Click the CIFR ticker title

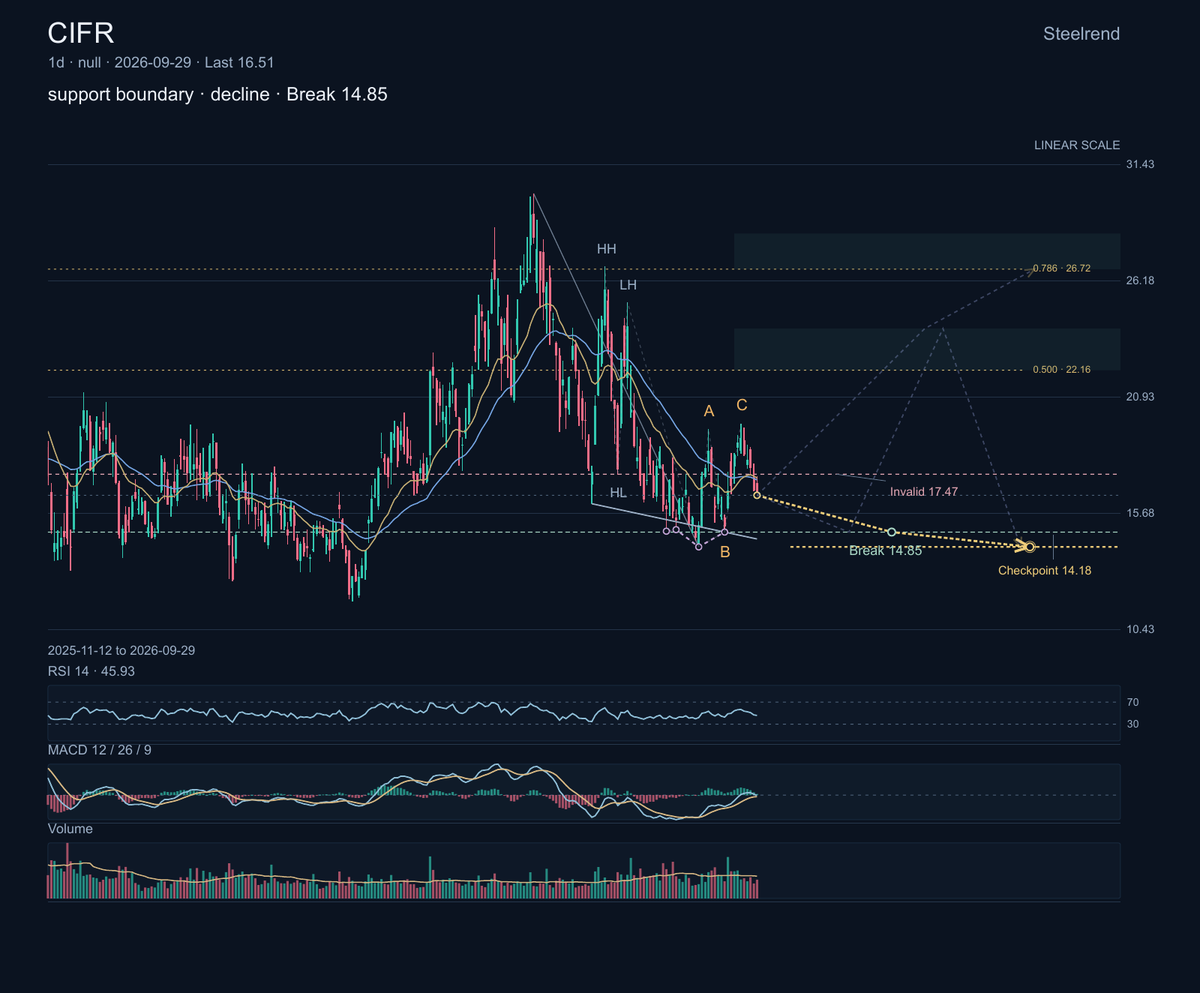(81, 33)
